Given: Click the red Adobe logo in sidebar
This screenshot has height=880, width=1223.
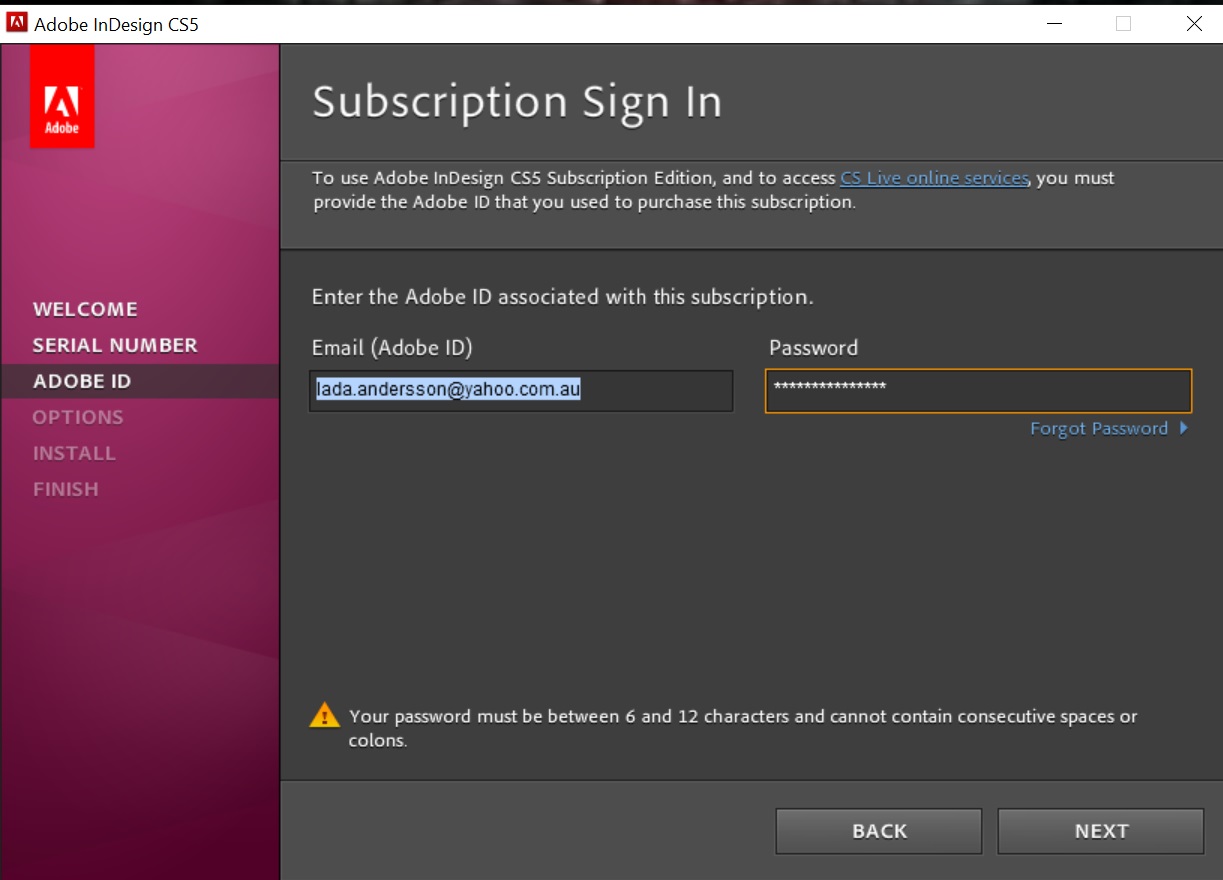Looking at the screenshot, I should coord(62,97).
